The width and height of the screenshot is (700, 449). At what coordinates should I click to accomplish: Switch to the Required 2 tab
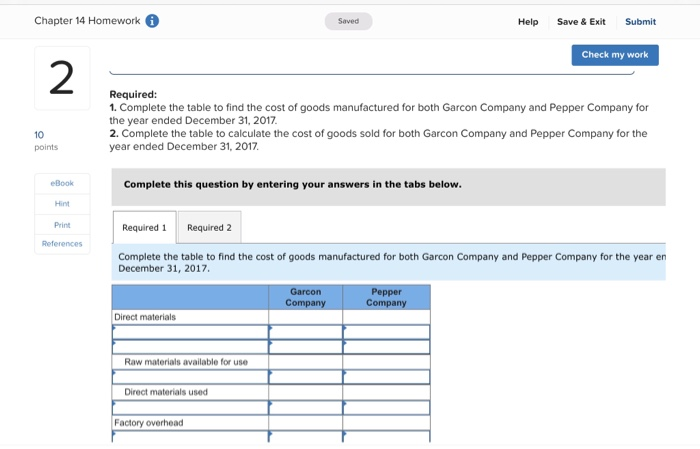point(209,228)
